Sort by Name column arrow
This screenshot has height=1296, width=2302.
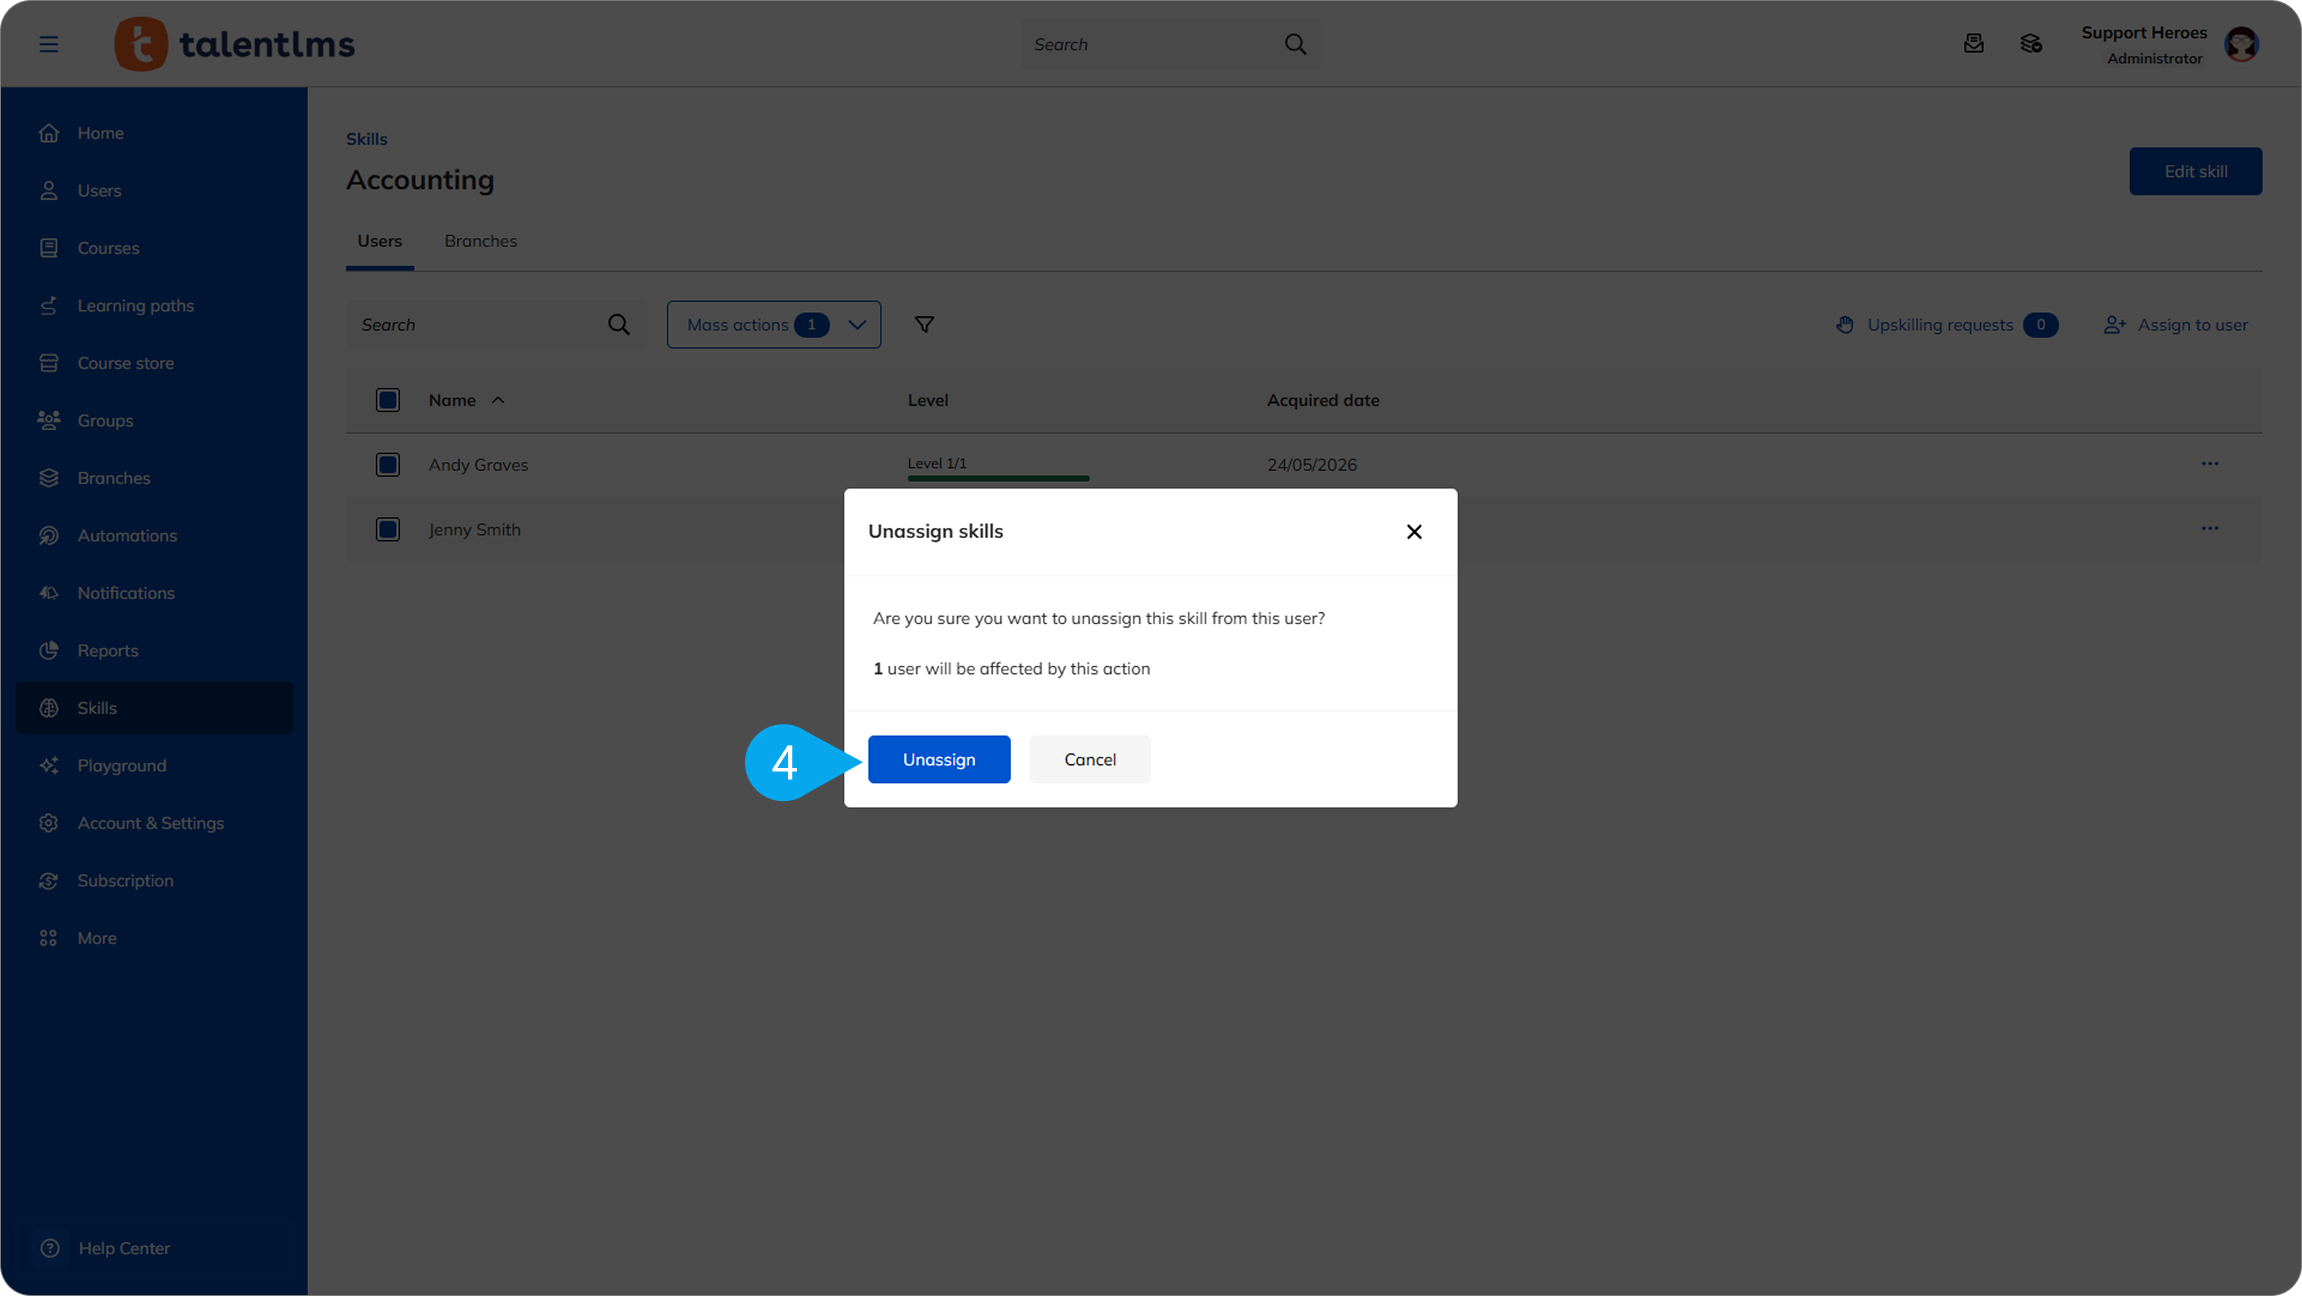(497, 400)
